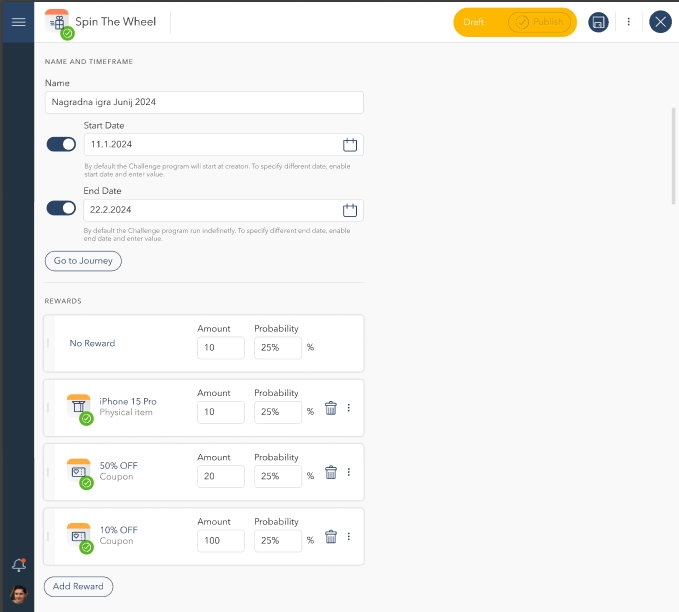
Task: Click the End Date field 22.2.2024
Action: (x=223, y=210)
